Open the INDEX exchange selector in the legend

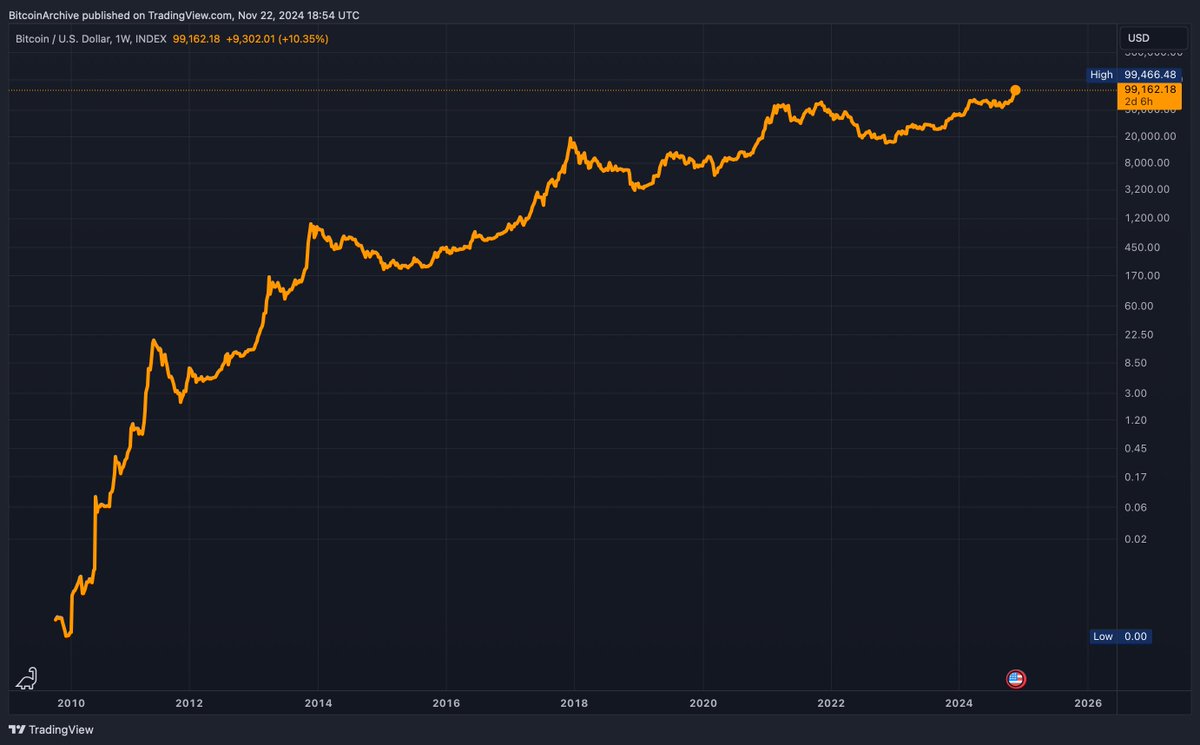[150, 39]
